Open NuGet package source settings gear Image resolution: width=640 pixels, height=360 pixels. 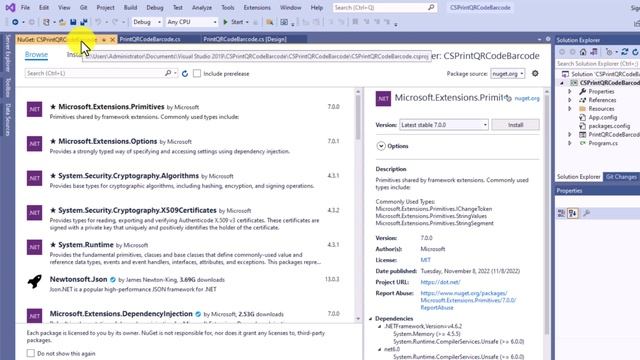coord(535,73)
